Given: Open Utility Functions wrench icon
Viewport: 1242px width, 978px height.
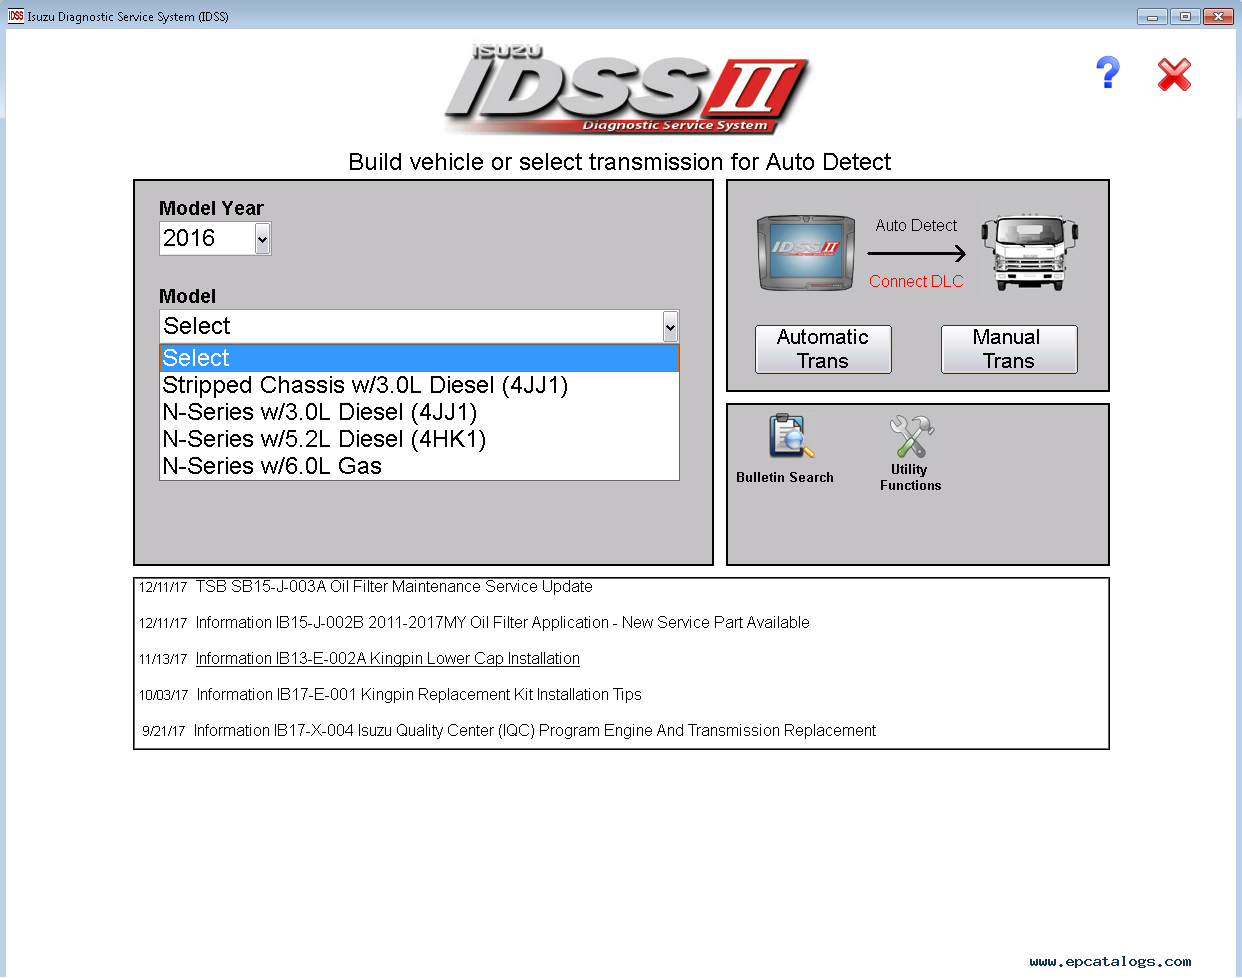Looking at the screenshot, I should 911,437.
